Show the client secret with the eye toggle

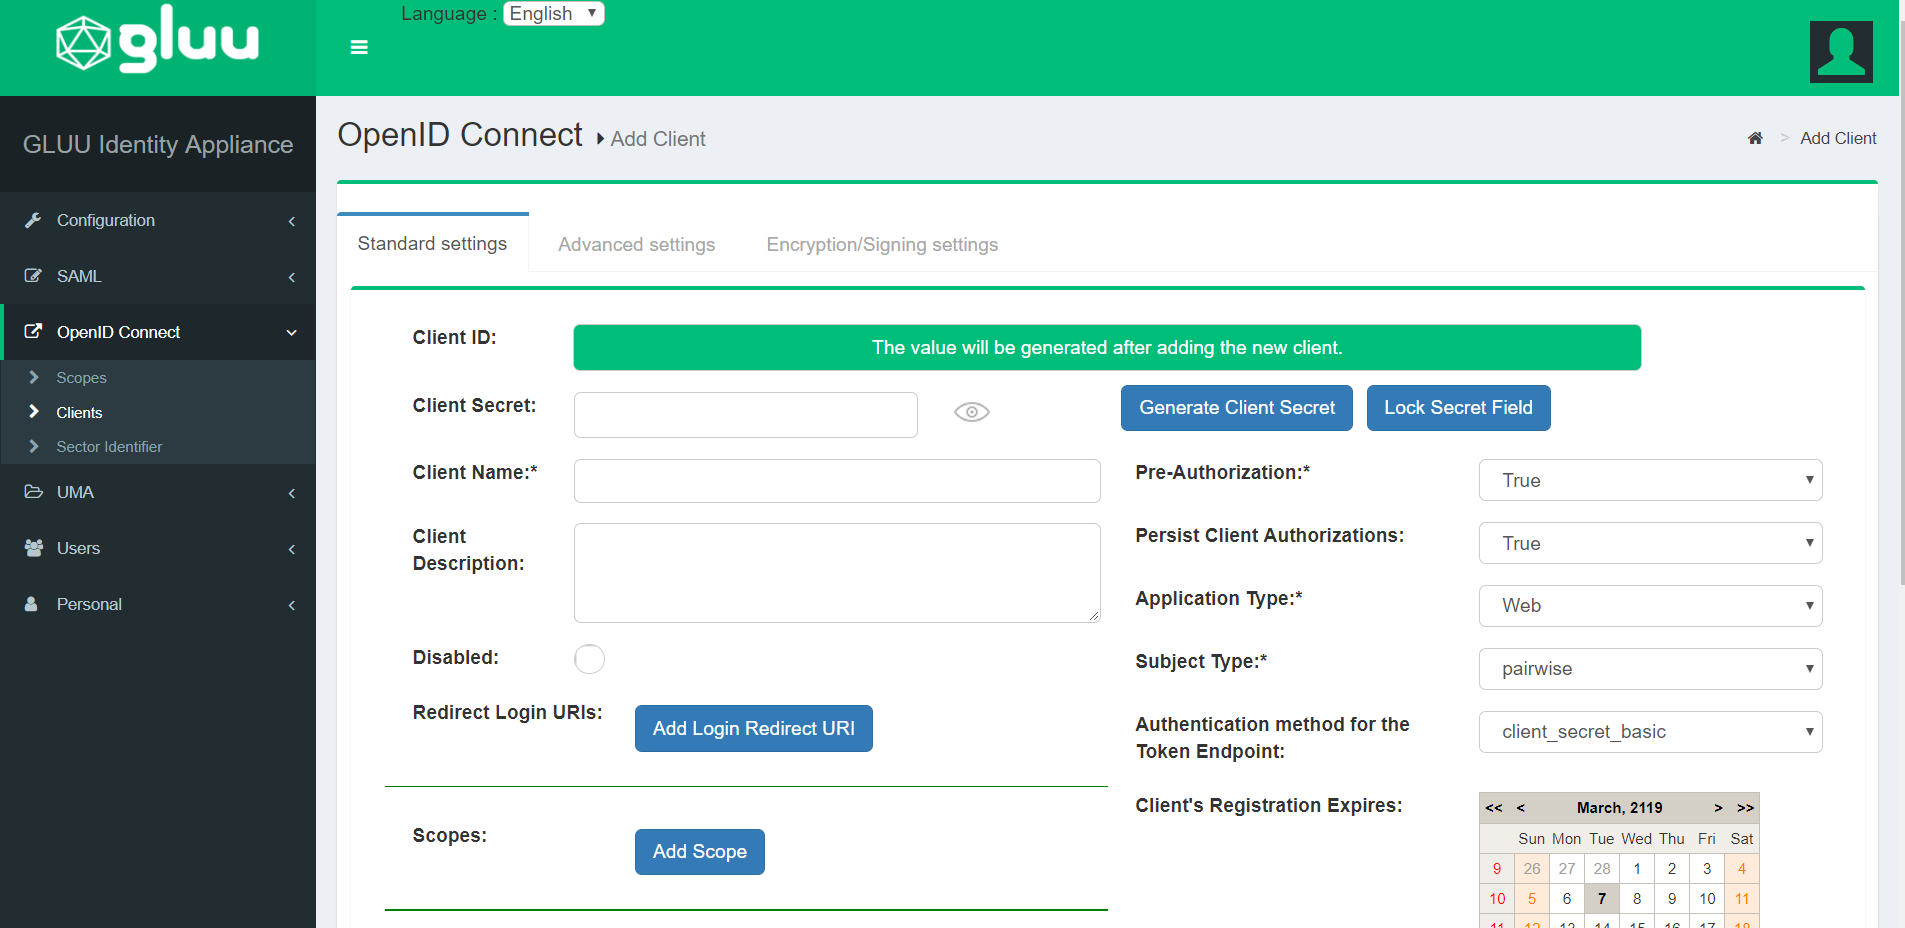[971, 411]
